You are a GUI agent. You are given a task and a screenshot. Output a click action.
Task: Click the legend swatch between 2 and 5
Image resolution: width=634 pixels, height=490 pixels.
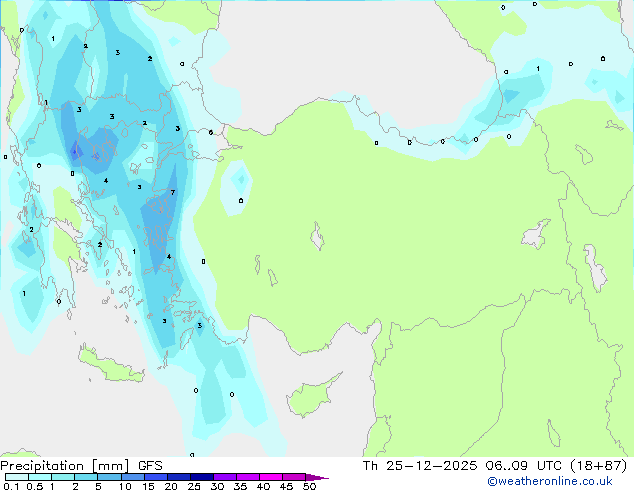coord(86,477)
